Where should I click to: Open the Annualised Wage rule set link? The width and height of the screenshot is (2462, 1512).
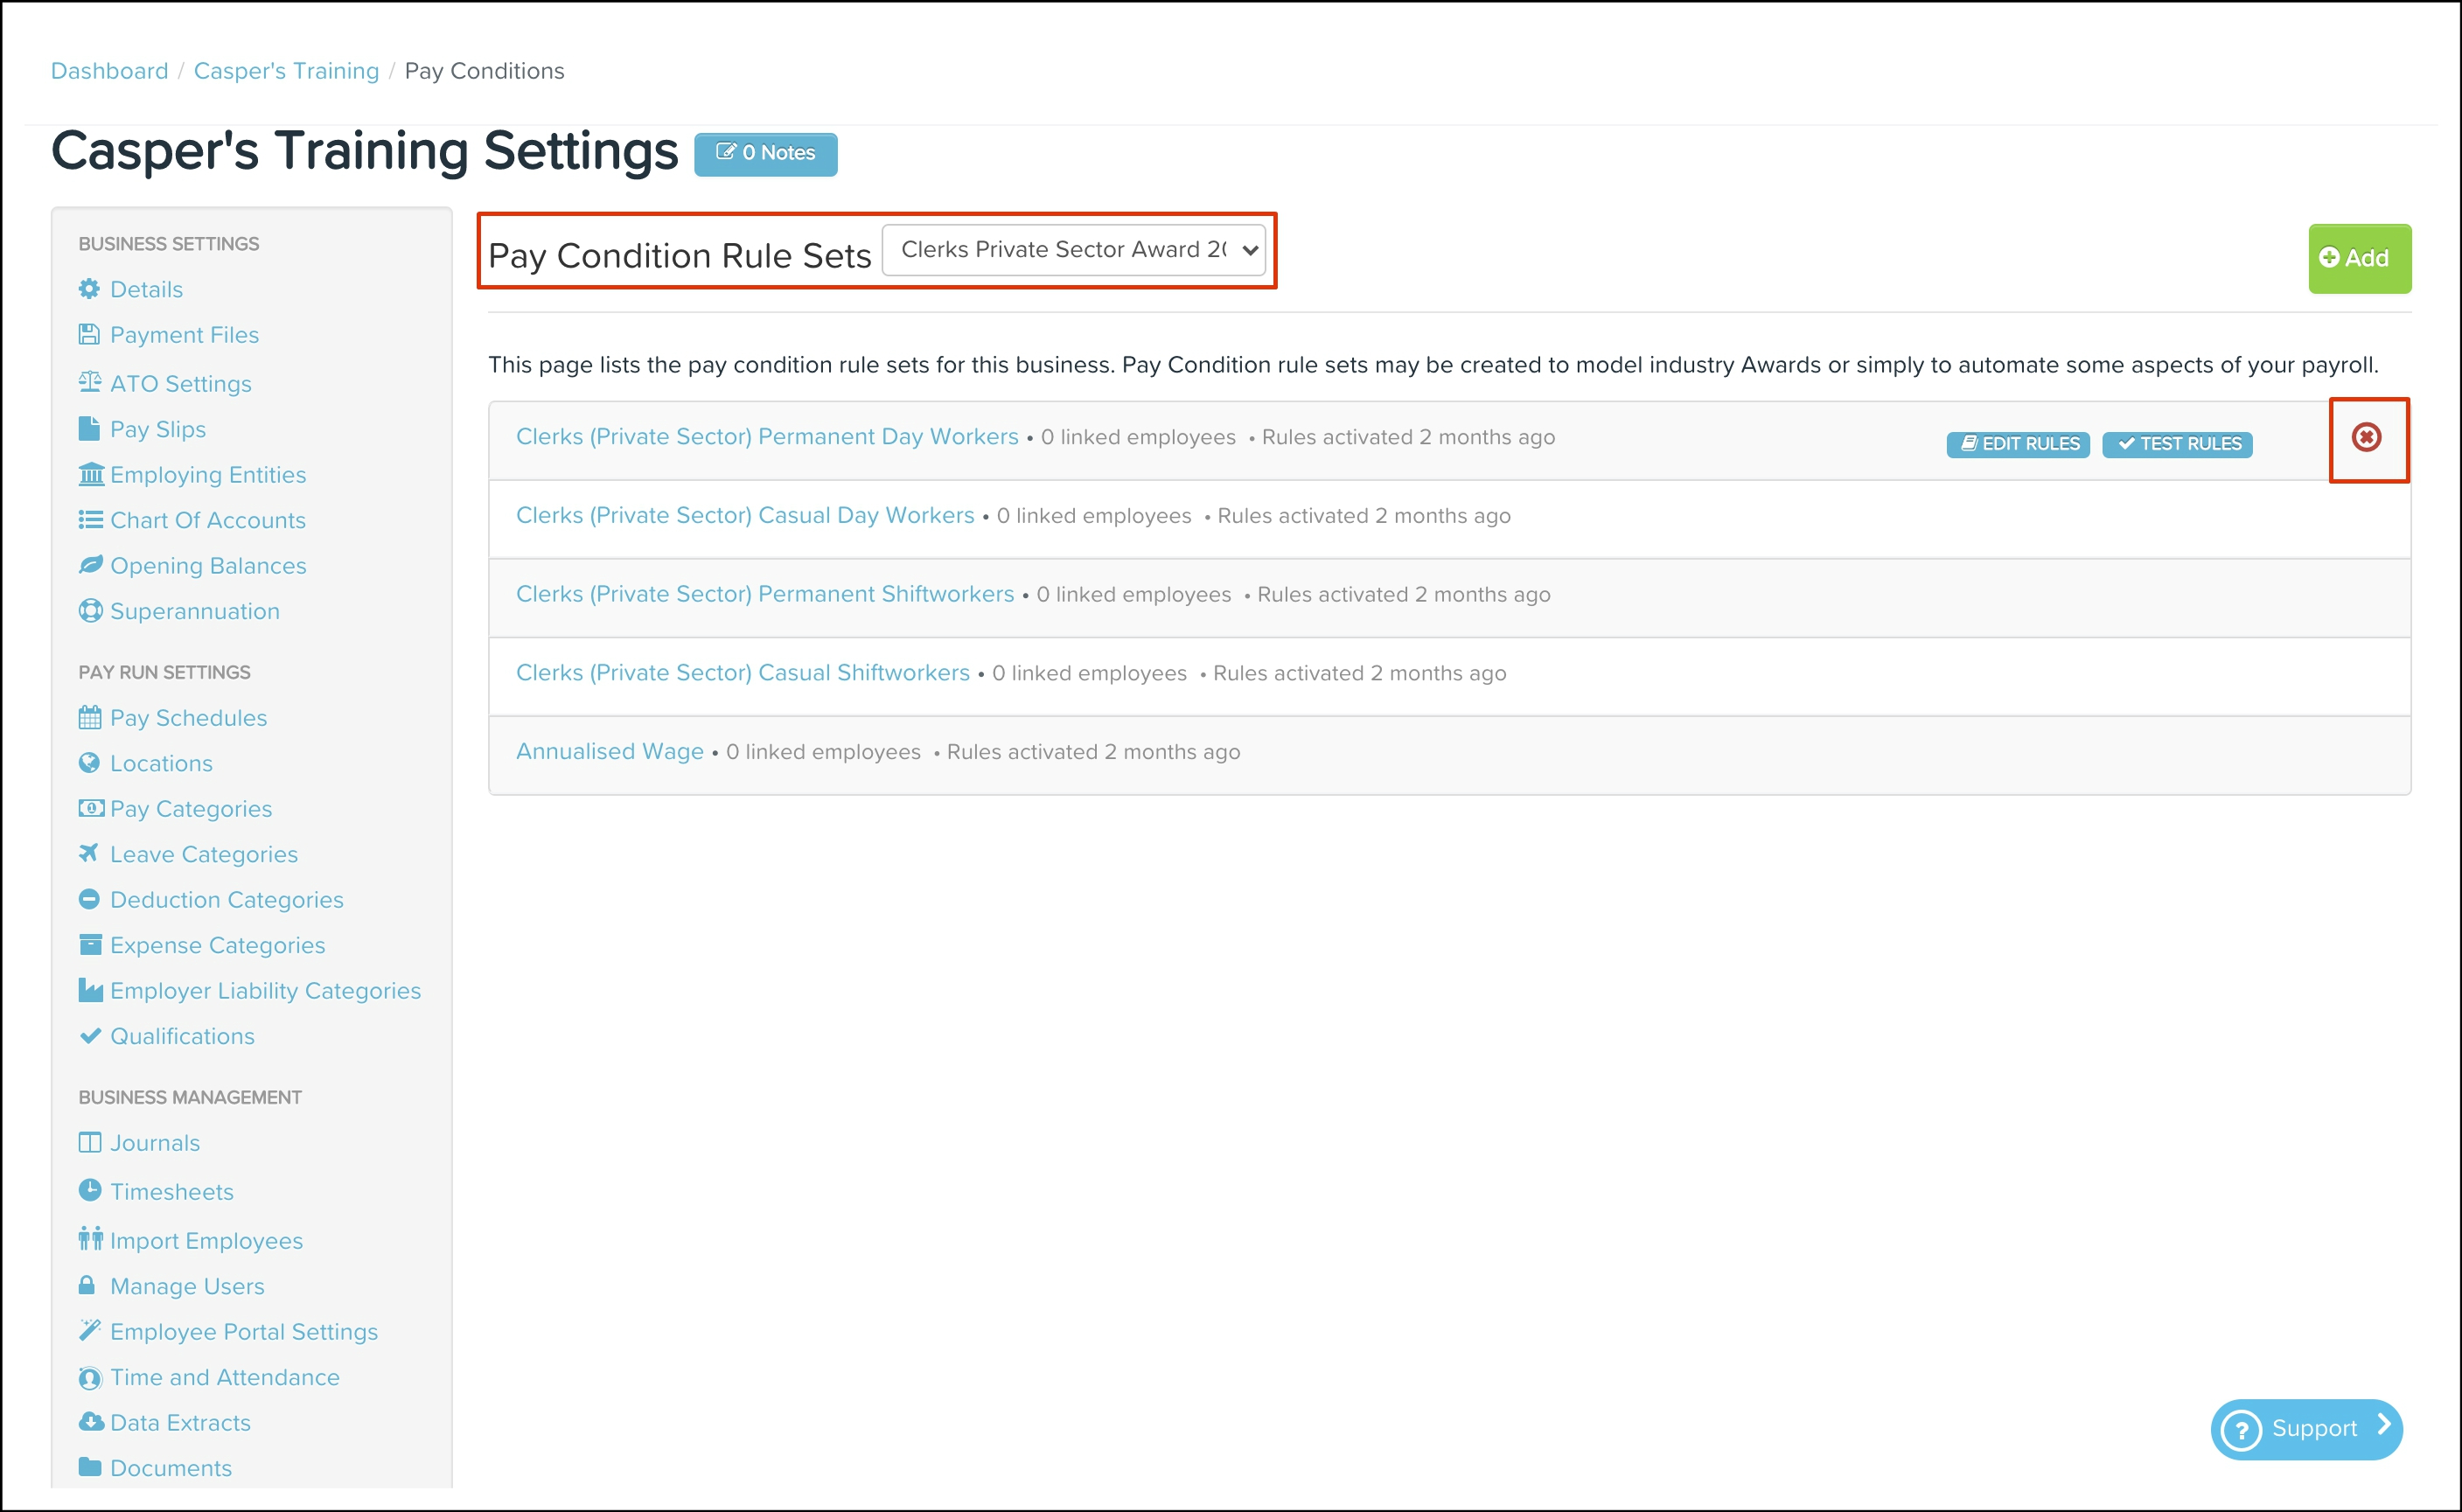[x=609, y=751]
